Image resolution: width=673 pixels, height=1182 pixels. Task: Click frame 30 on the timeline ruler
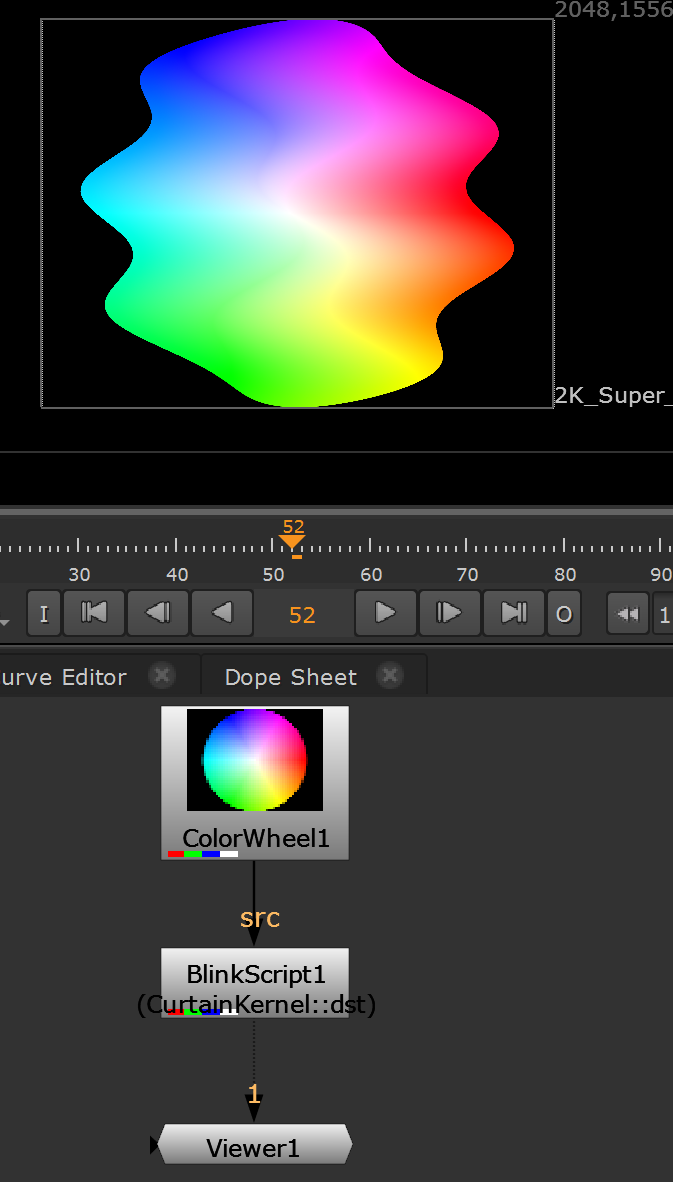pyautogui.click(x=79, y=574)
